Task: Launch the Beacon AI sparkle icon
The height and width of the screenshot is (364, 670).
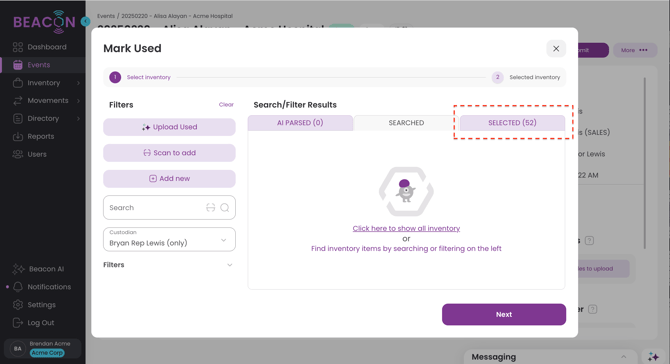Action: 18,269
